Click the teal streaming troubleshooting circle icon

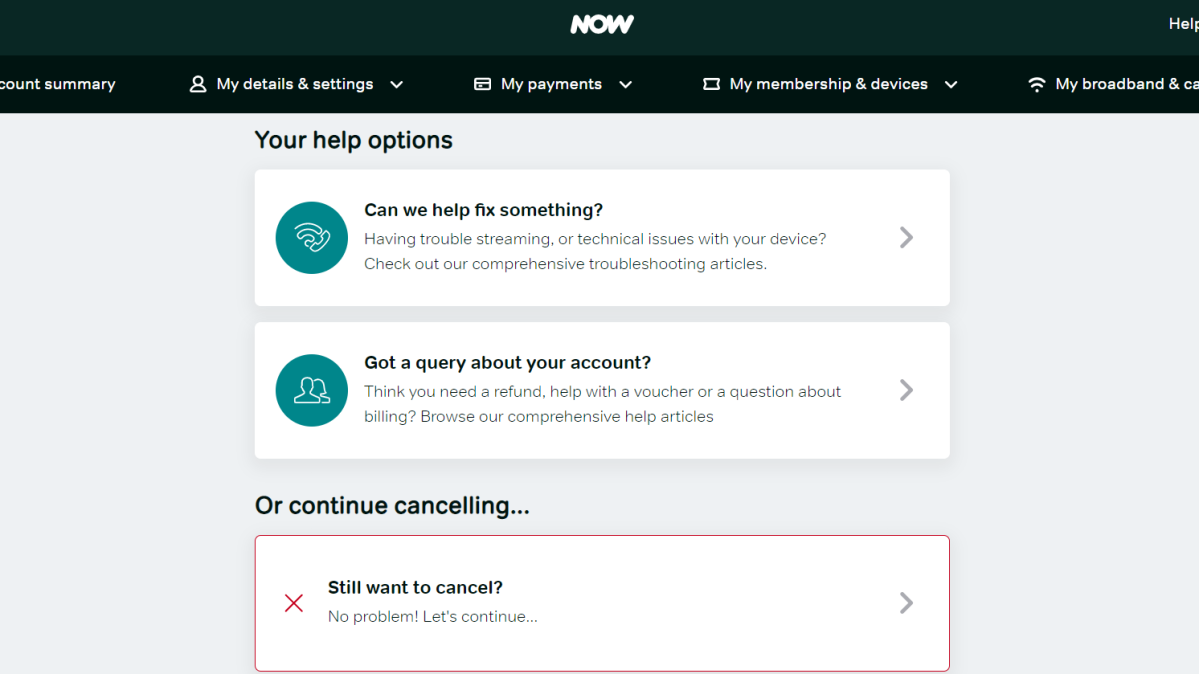point(311,238)
